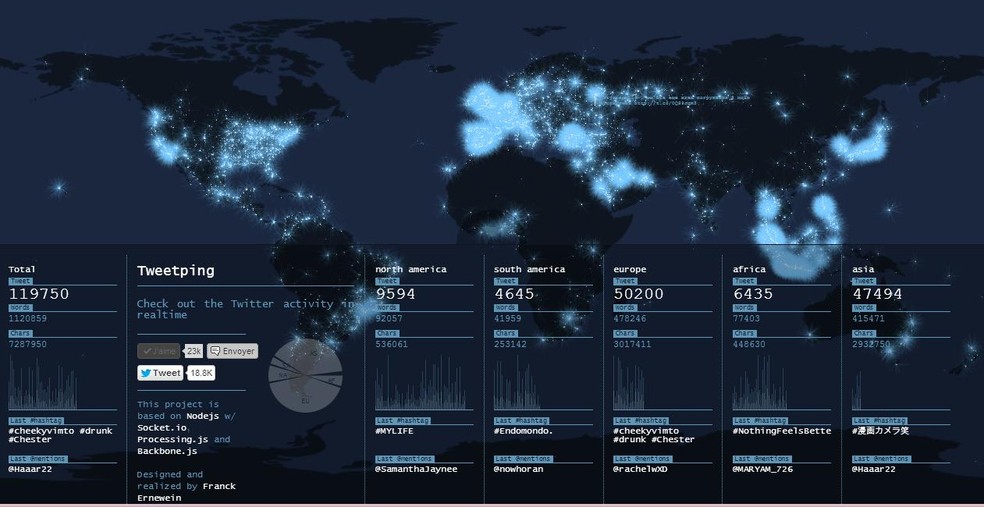The width and height of the screenshot is (984, 507).
Task: Click the #Endomondo. hashtag
Action: pyautogui.click(x=523, y=431)
